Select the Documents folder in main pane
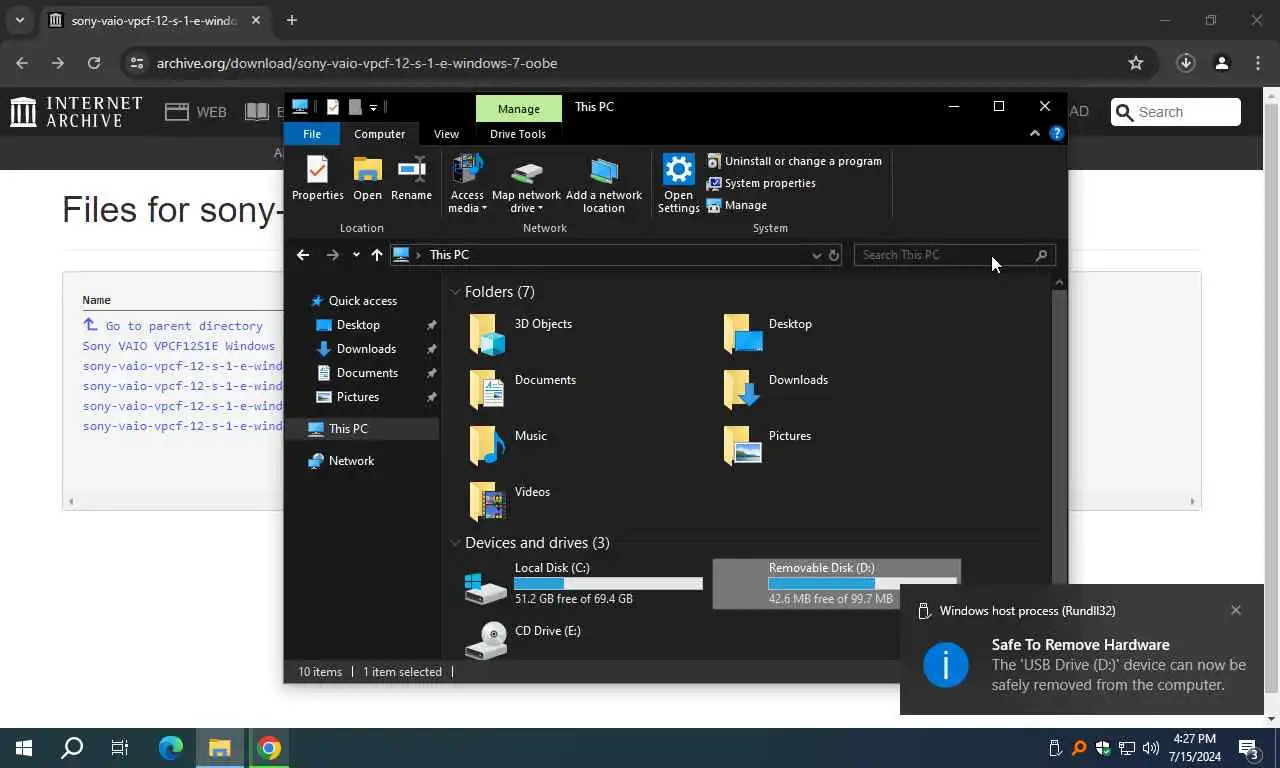Screen dimensions: 1280x768 point(523,389)
